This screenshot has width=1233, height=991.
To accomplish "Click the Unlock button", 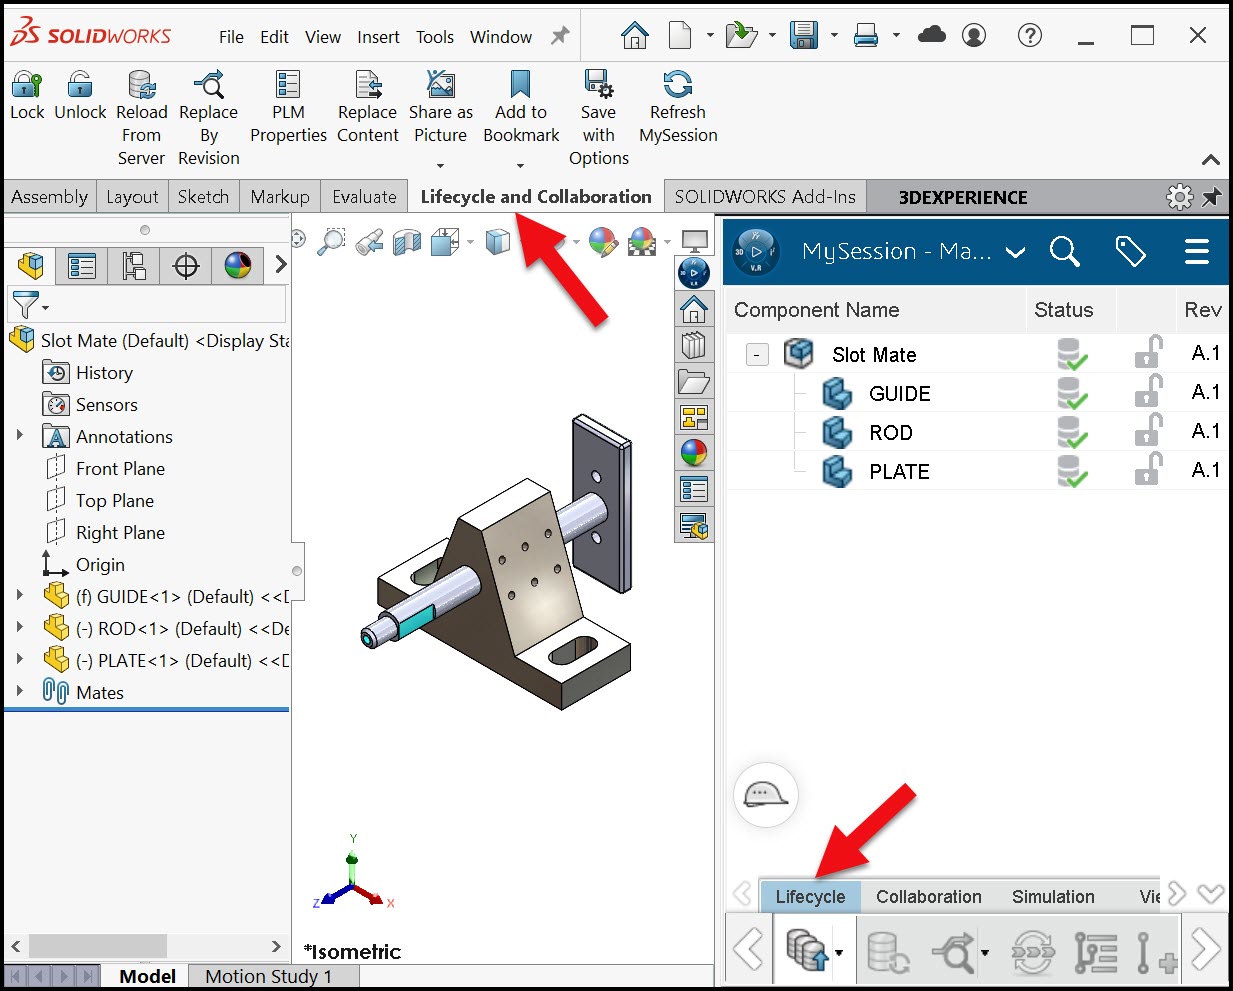I will coord(79,95).
